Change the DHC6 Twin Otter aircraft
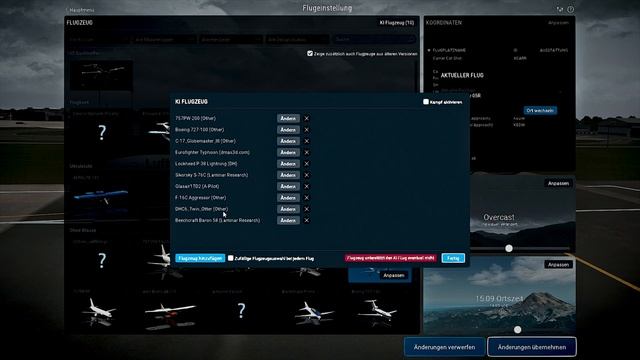Screen dimensions: 640x360 (x=288, y=209)
